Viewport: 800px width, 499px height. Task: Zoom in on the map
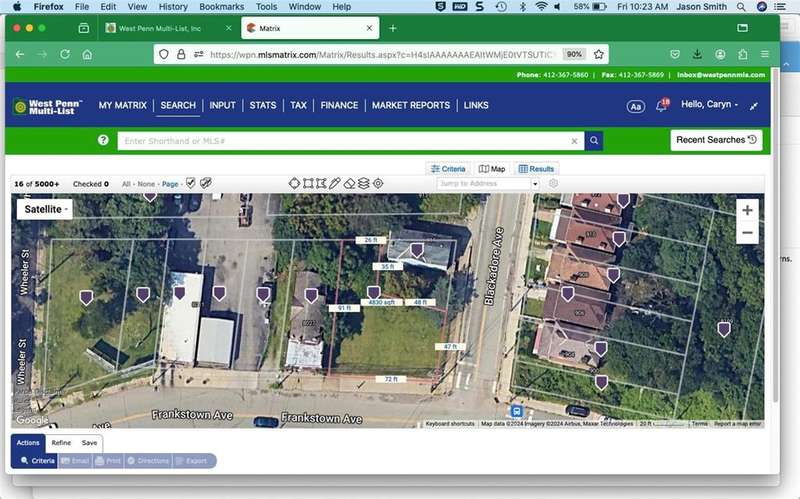click(747, 210)
